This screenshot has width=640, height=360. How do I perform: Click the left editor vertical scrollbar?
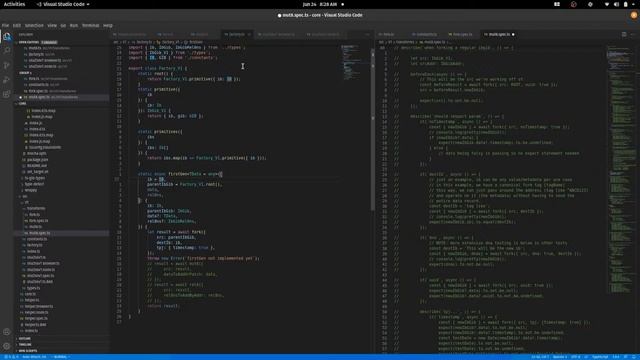[x=372, y=129]
